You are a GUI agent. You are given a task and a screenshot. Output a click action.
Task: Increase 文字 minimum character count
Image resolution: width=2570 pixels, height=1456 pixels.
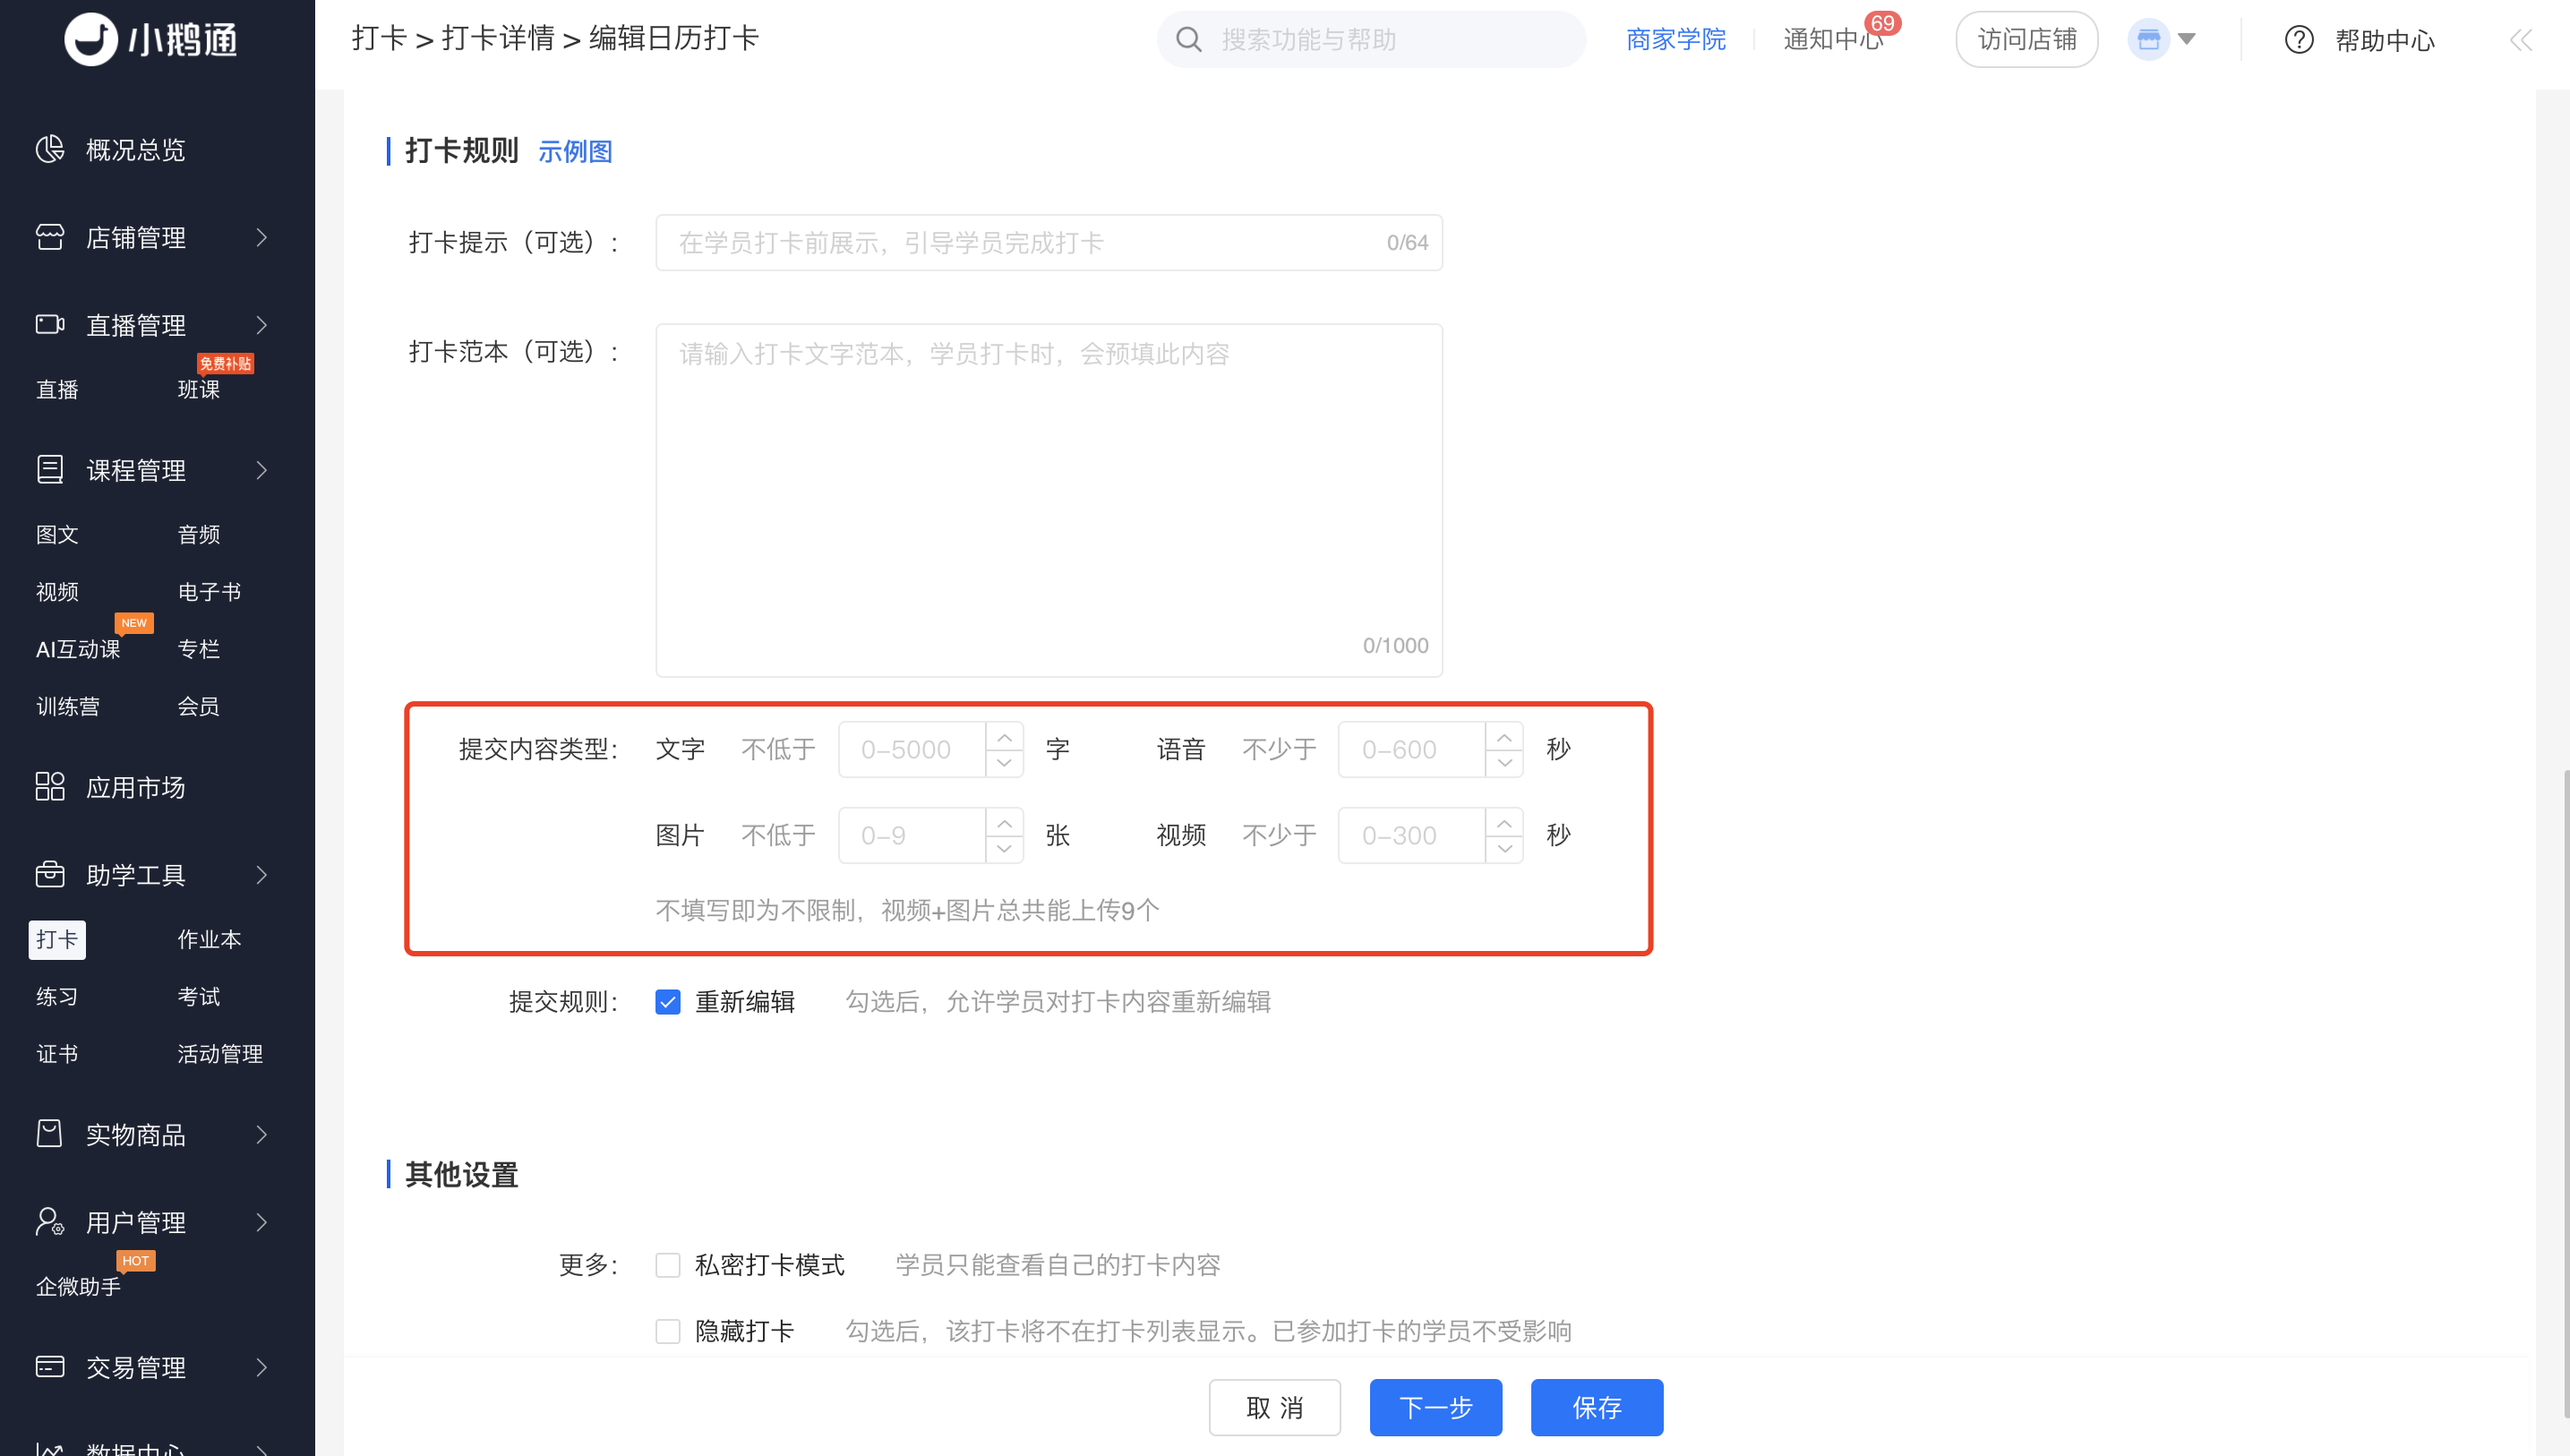[1004, 737]
